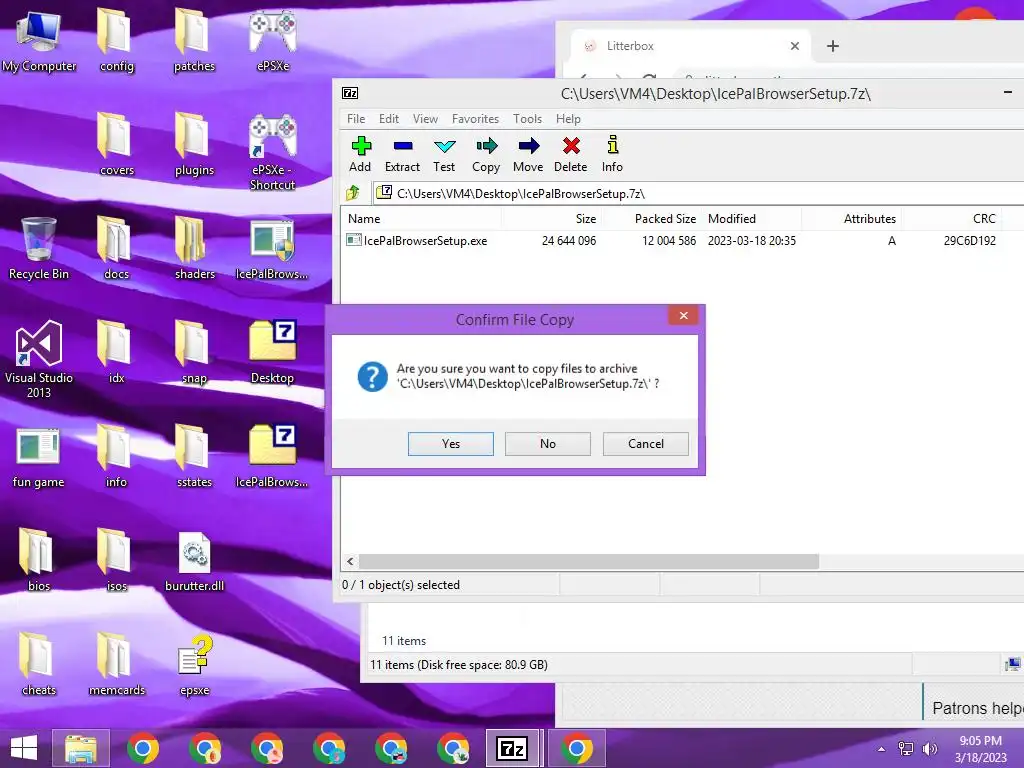Image resolution: width=1024 pixels, height=768 pixels.
Task: Switch to the Litterbox browser tab
Action: [x=691, y=46]
